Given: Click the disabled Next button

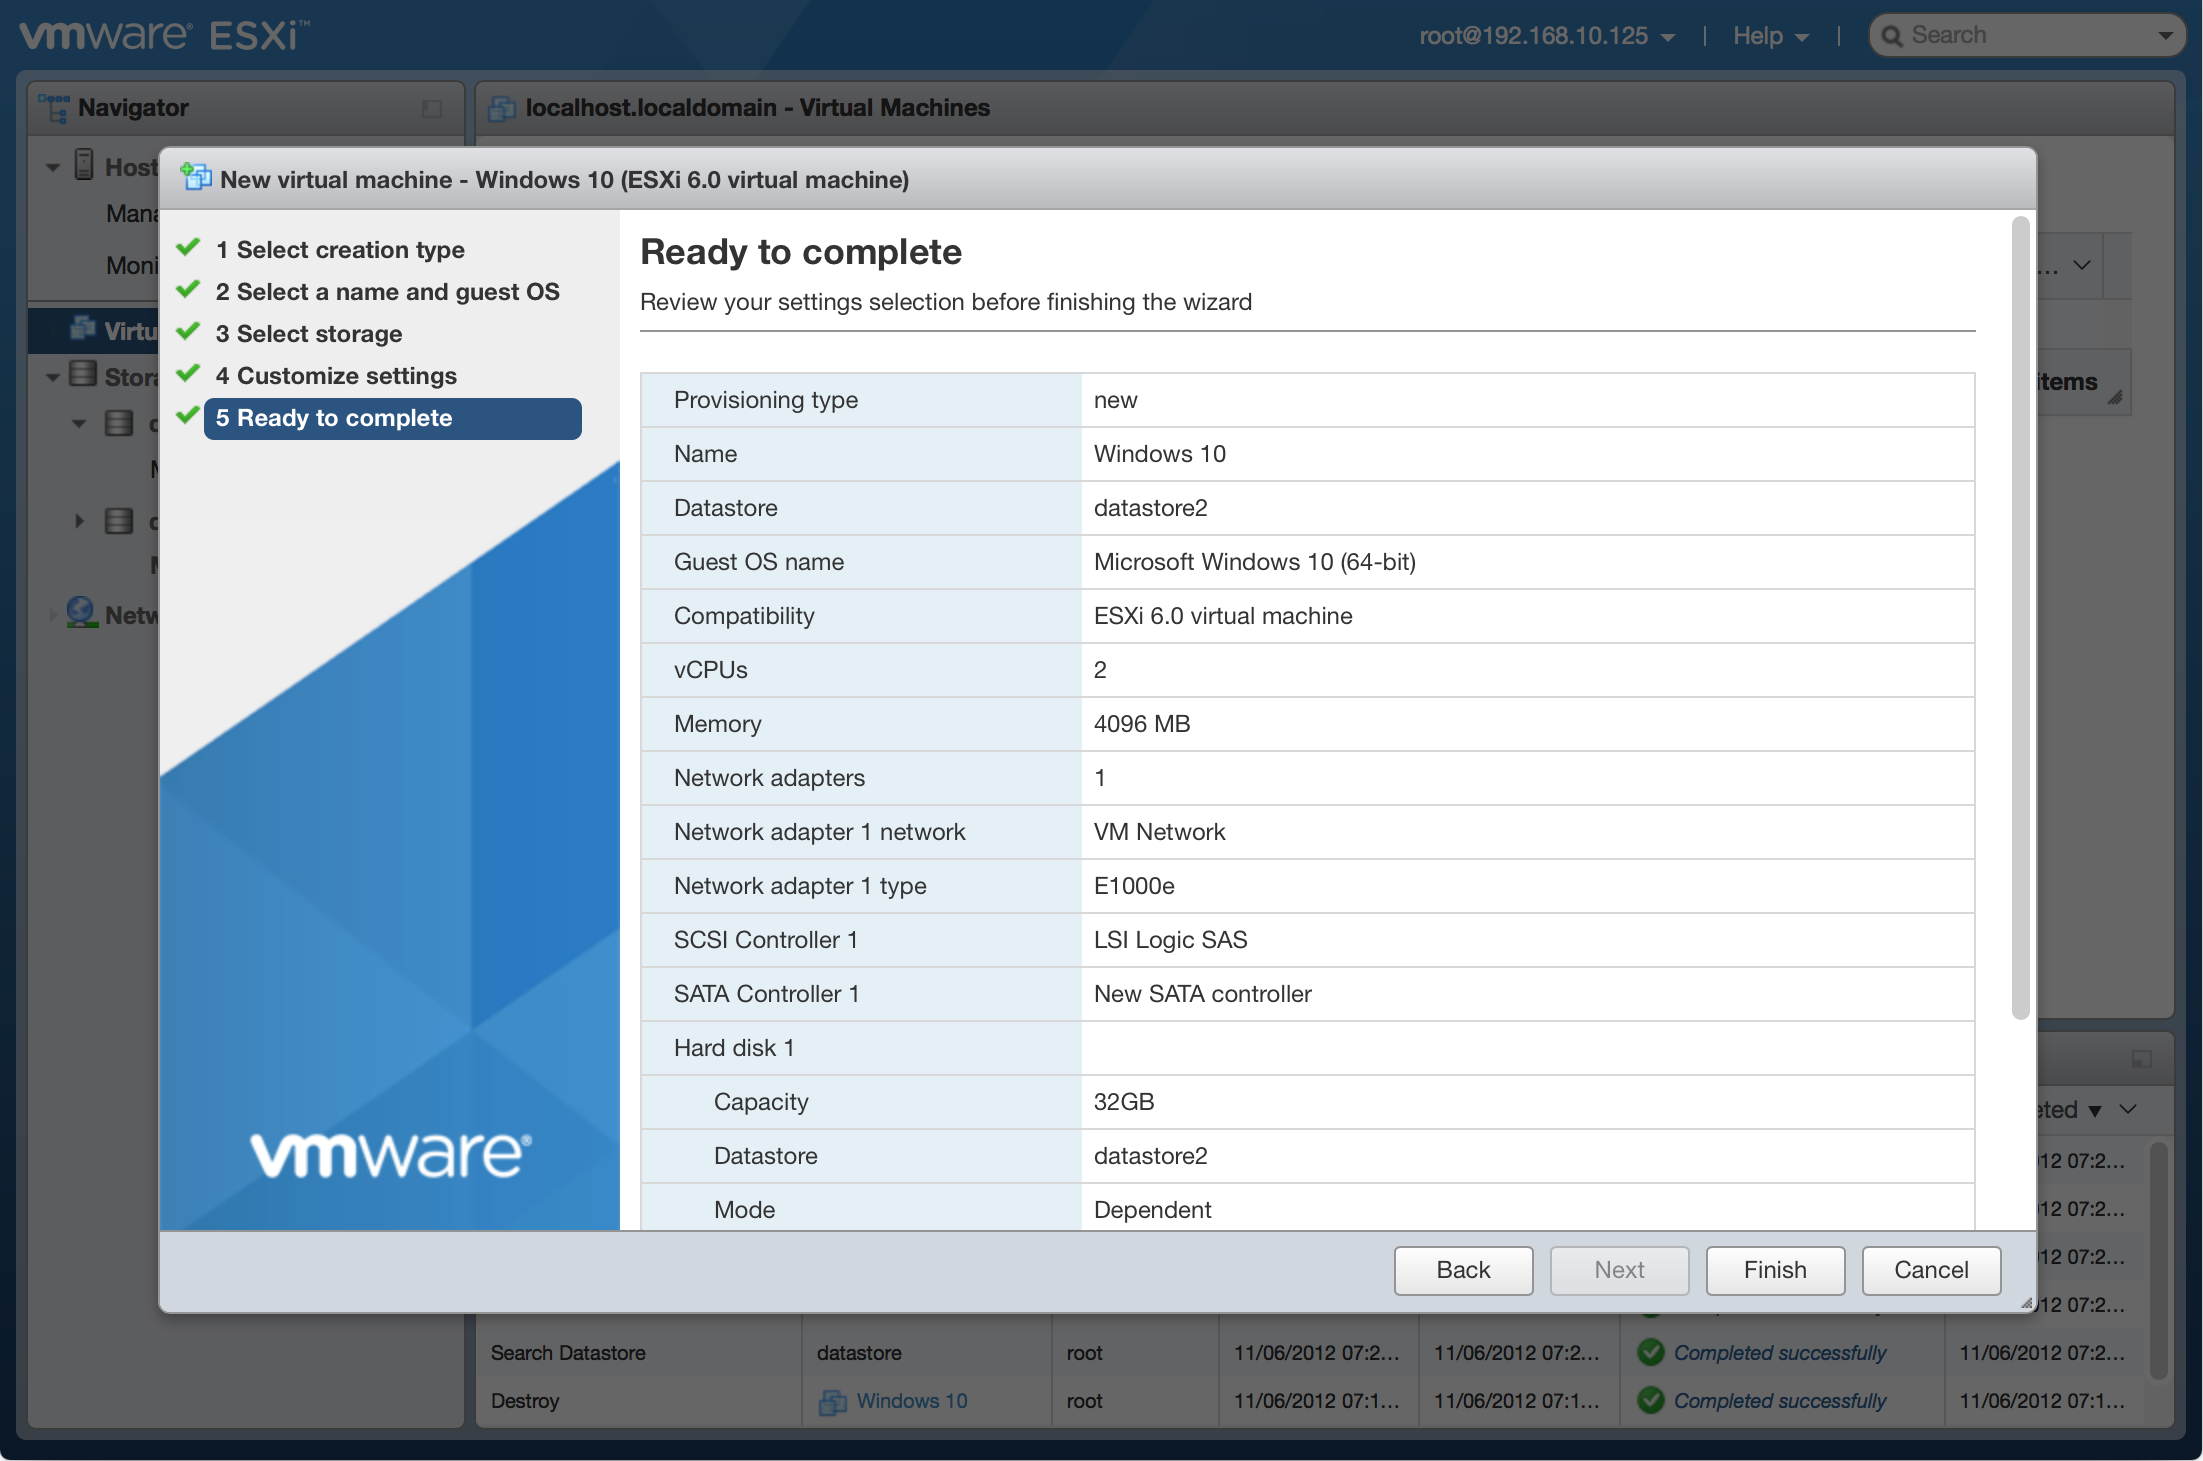Looking at the screenshot, I should tap(1619, 1270).
